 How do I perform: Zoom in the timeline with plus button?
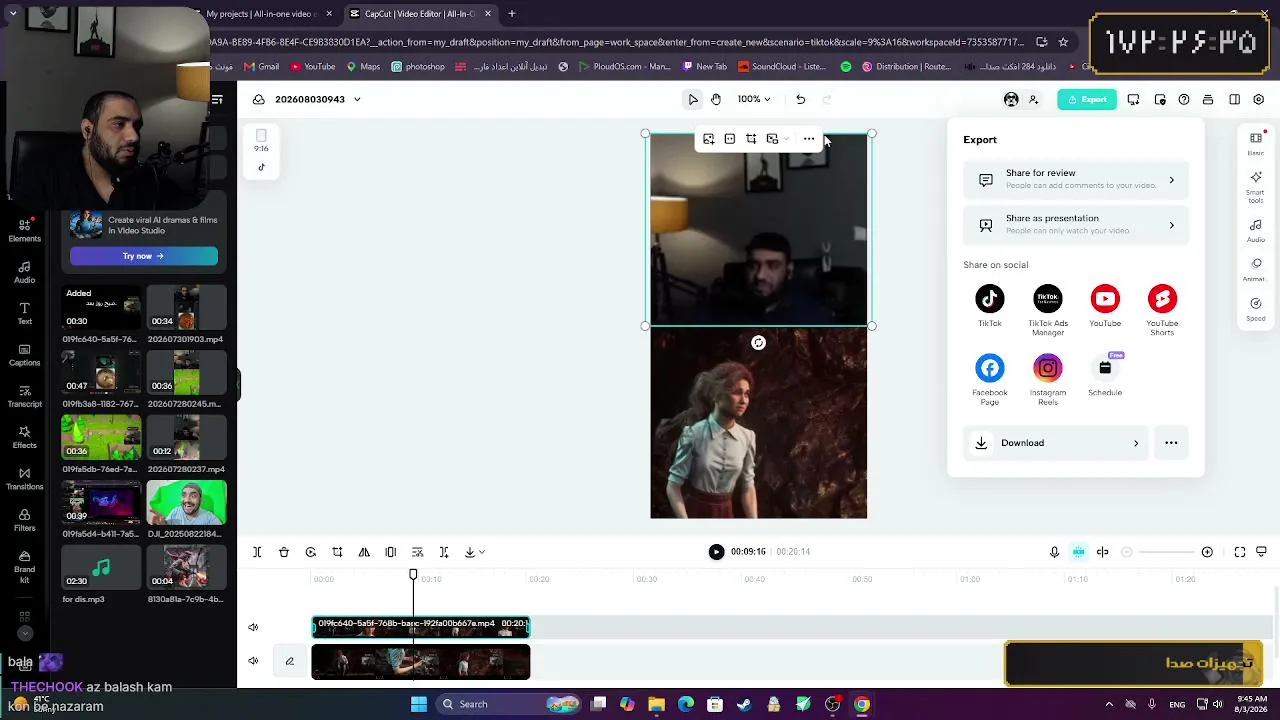(1207, 552)
